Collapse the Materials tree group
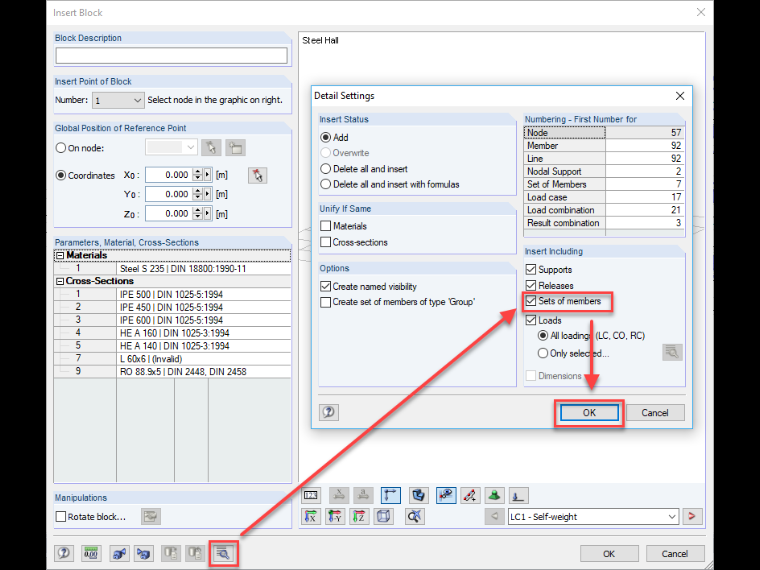The width and height of the screenshot is (760, 570). click(60, 255)
